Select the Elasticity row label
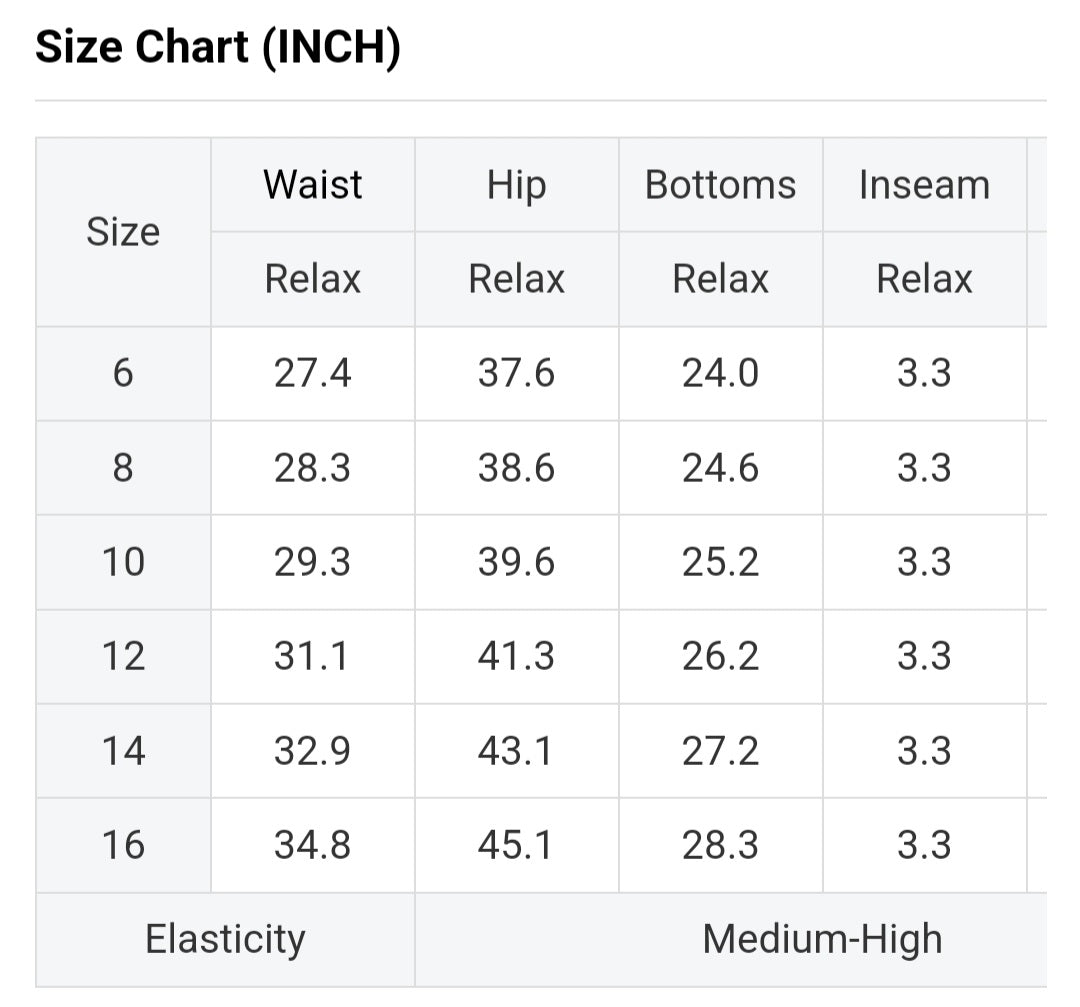 point(225,939)
